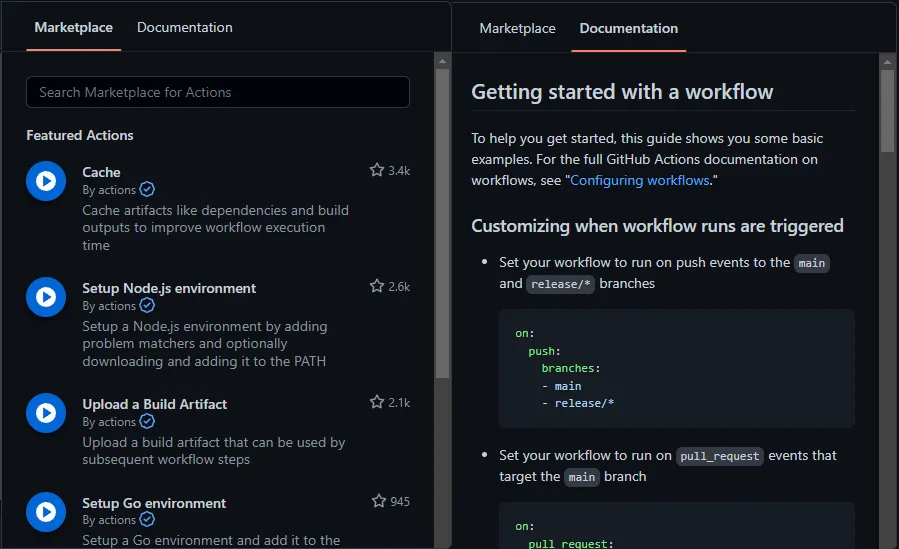This screenshot has height=549, width=899.
Task: Select Marketplace tab in left panel
Action: (73, 28)
